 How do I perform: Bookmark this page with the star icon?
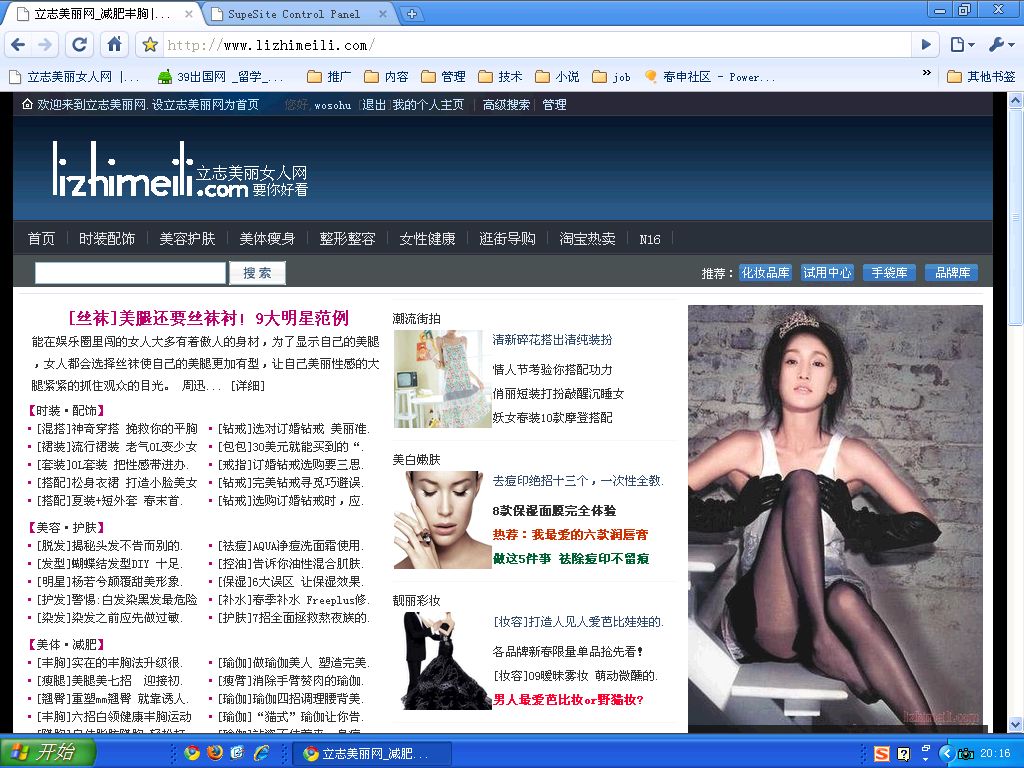(x=150, y=45)
